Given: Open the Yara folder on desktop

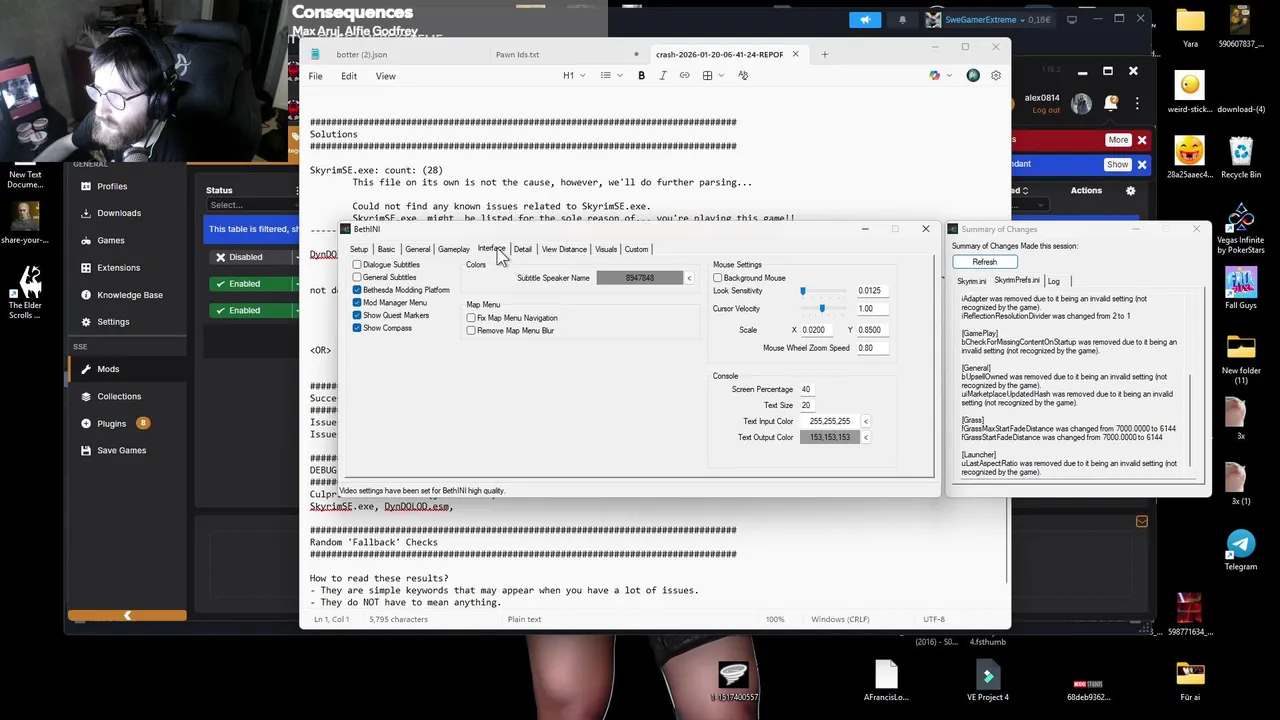Looking at the screenshot, I should pyautogui.click(x=1190, y=28).
